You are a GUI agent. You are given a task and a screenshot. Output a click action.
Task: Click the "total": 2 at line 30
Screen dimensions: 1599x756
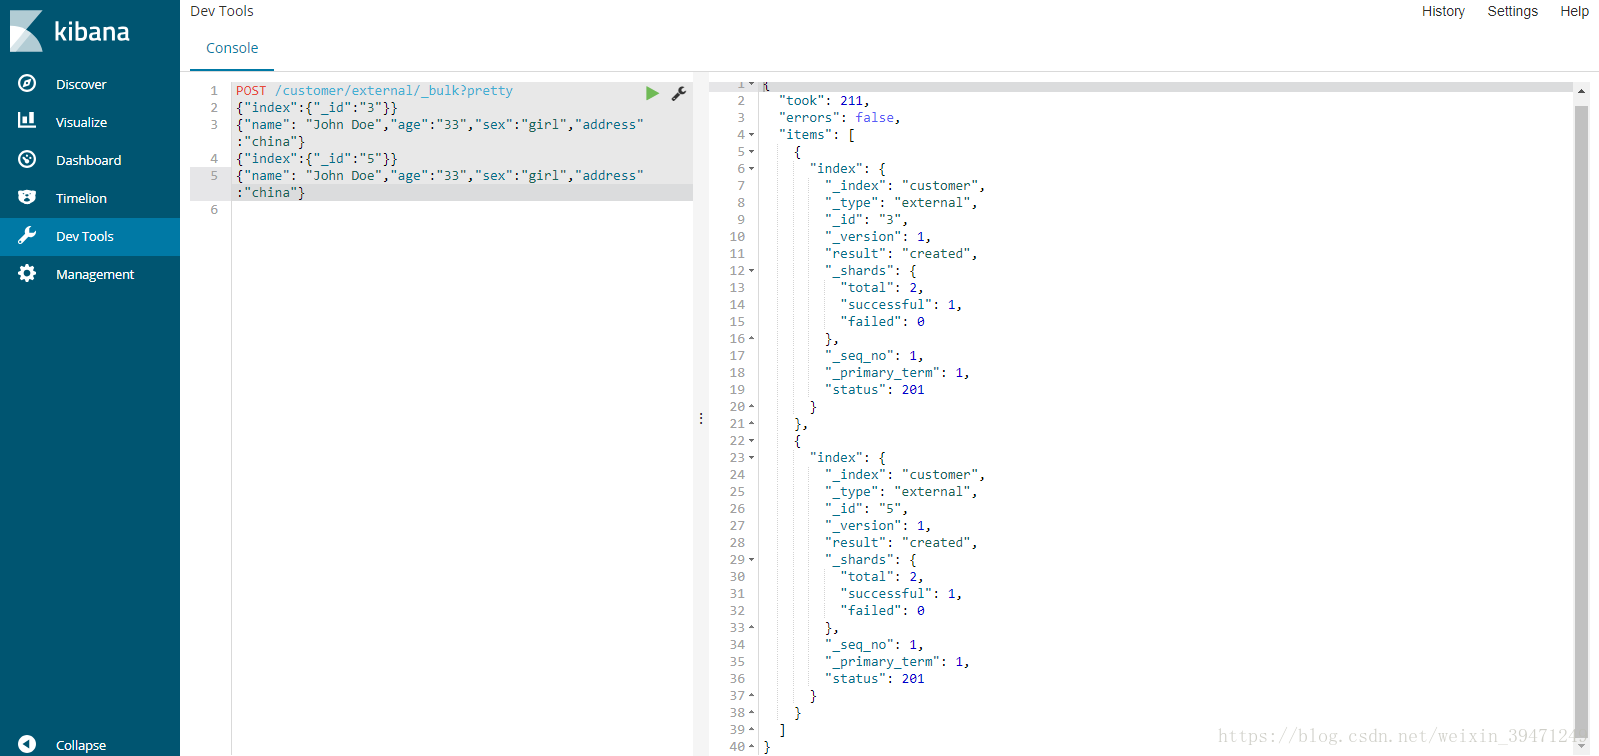click(882, 577)
